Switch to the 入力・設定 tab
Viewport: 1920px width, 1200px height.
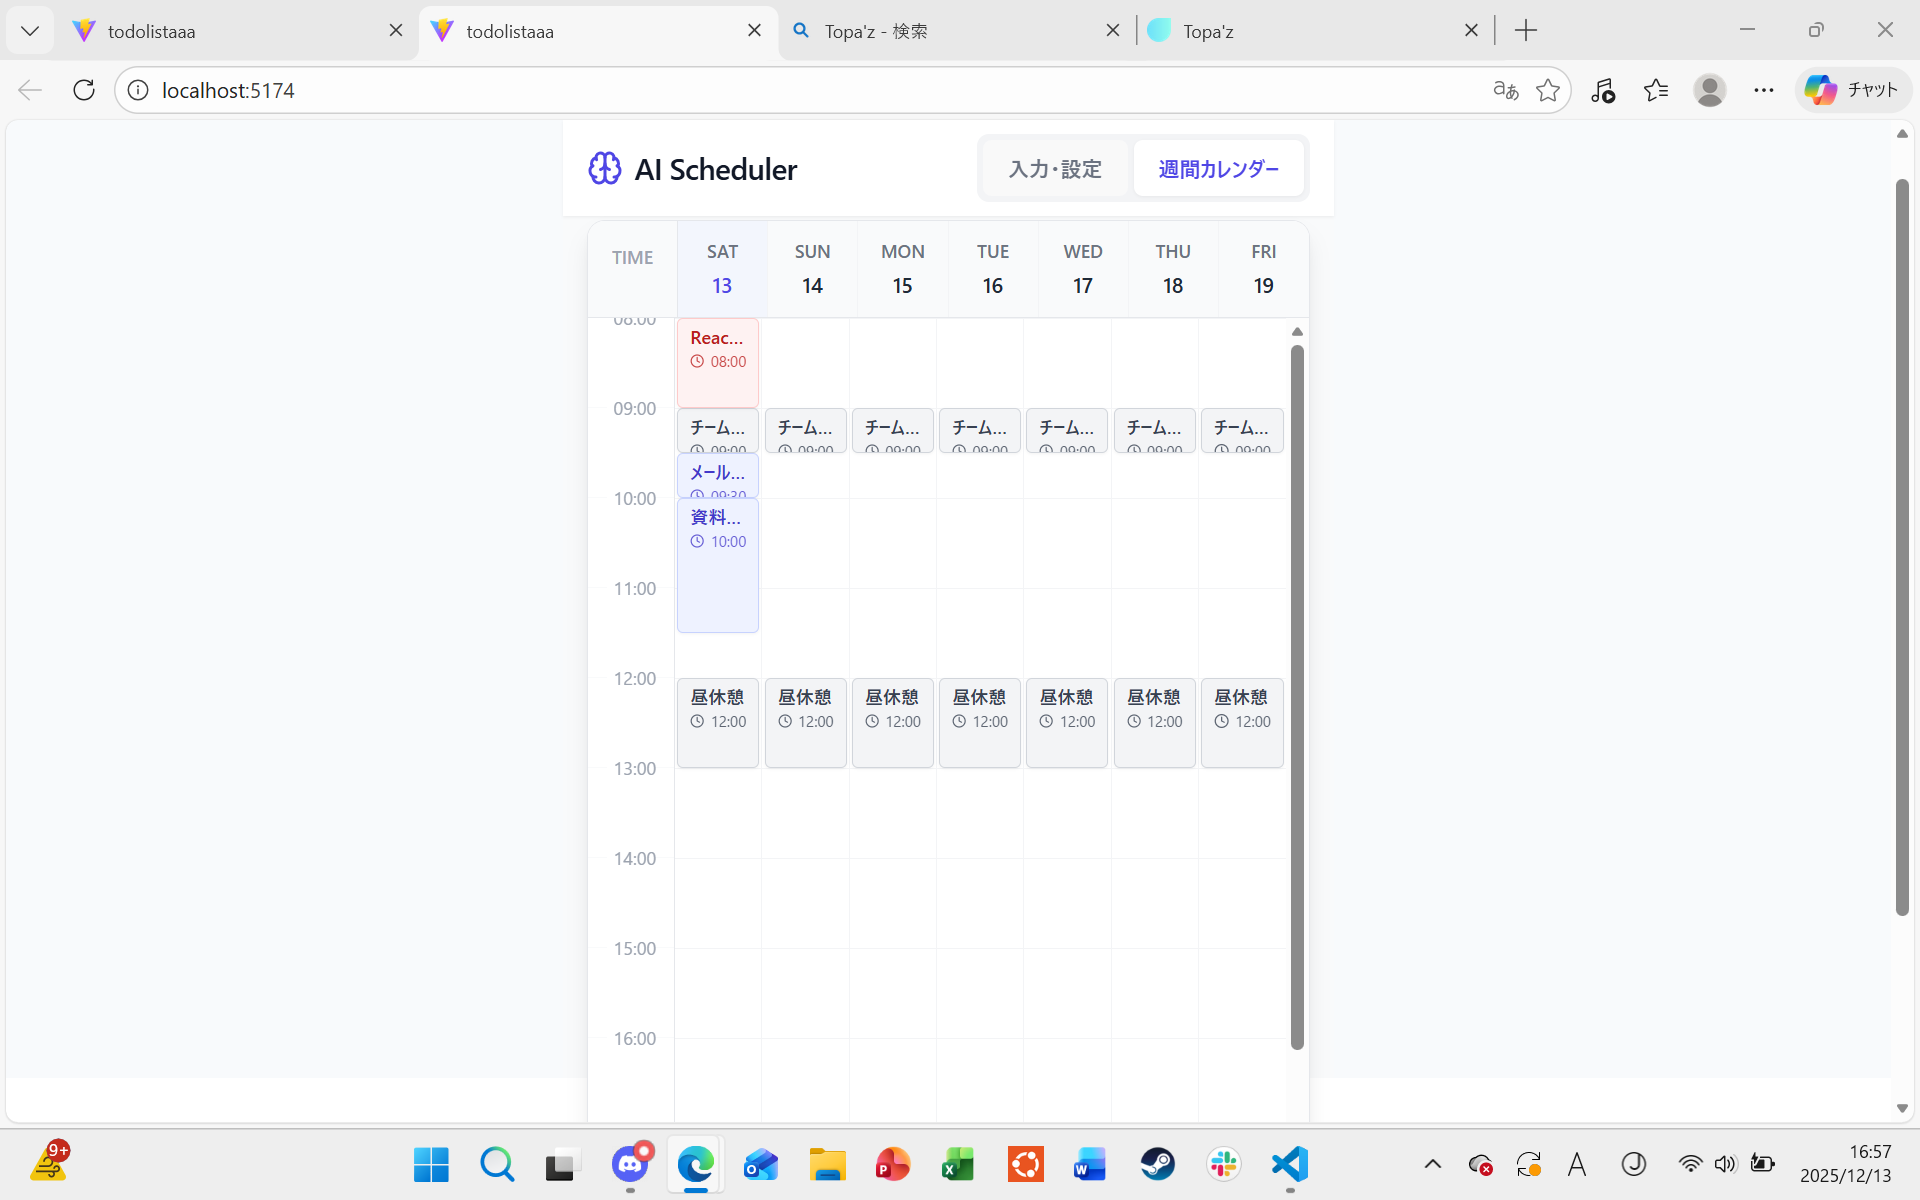[1055, 169]
